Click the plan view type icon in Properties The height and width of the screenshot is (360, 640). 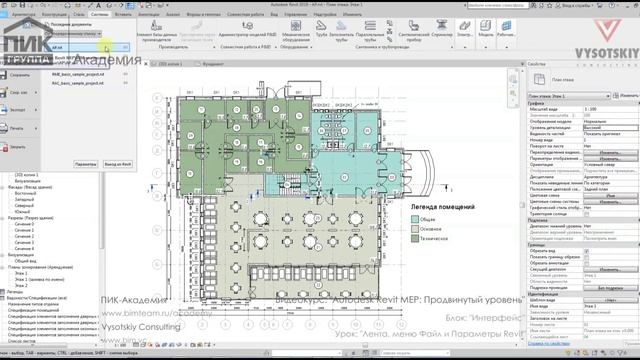[540, 79]
